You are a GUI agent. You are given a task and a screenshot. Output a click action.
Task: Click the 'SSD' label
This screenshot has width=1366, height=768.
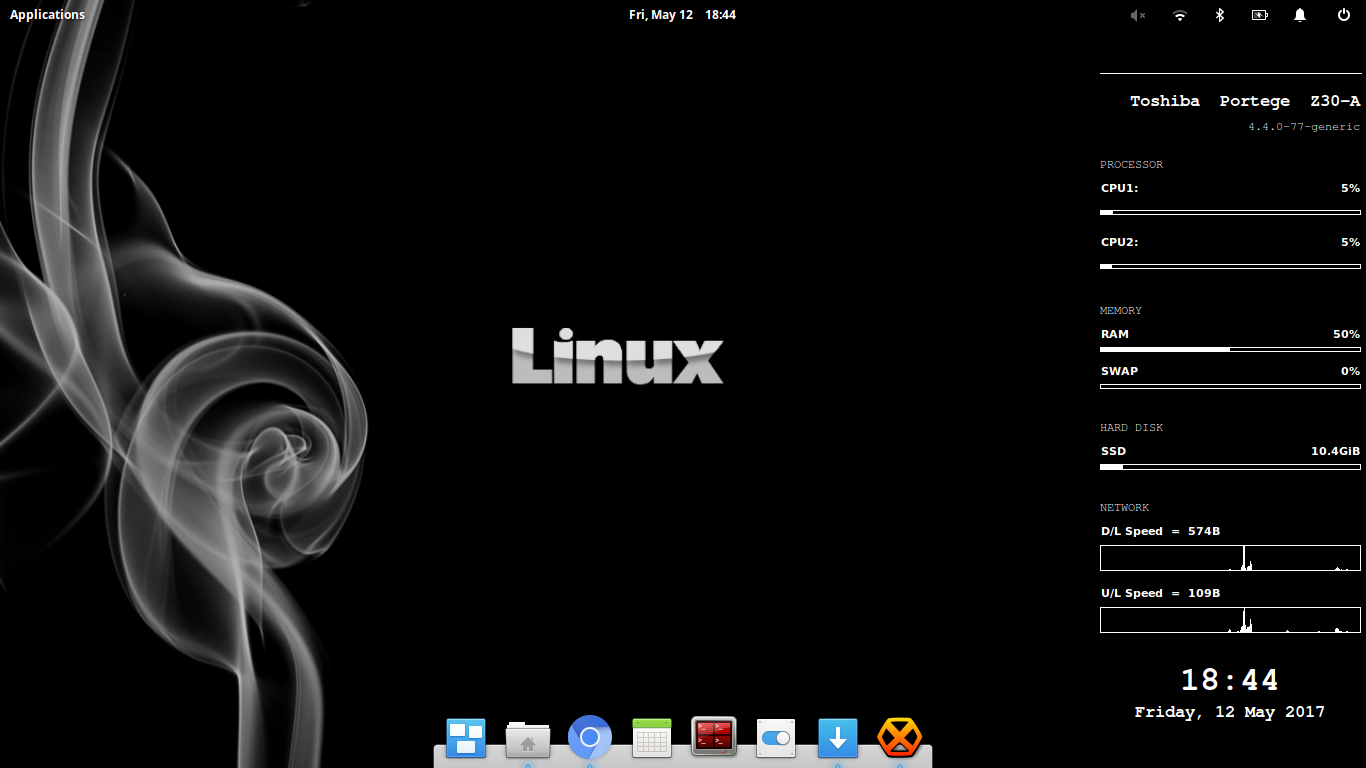(x=1114, y=451)
